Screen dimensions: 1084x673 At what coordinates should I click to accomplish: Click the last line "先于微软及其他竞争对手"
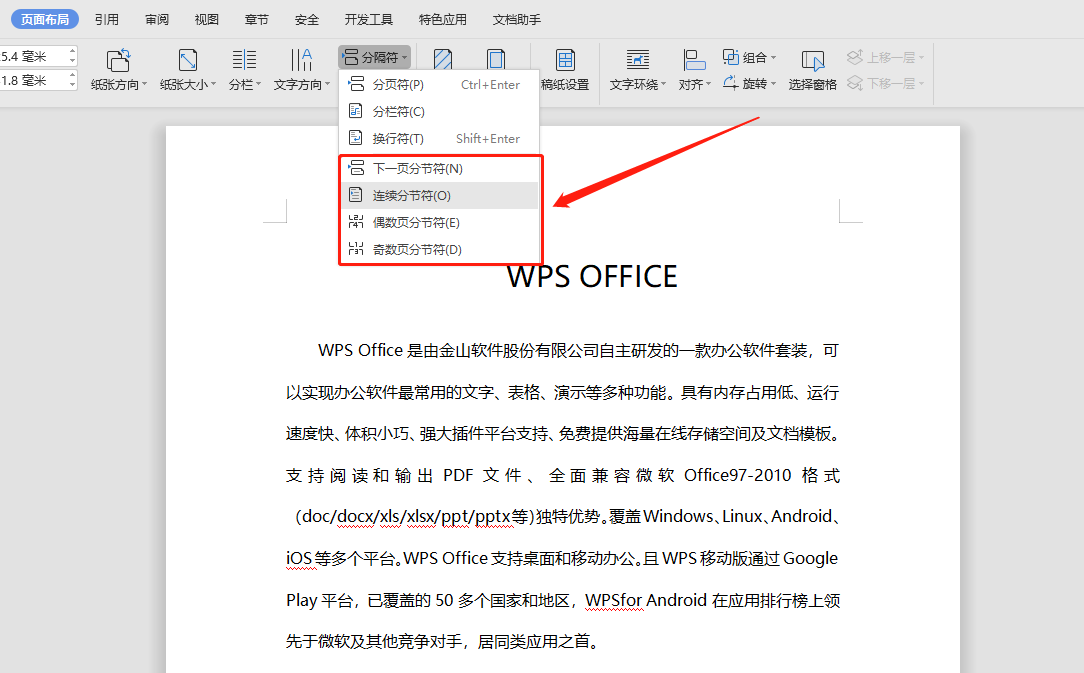coord(374,641)
